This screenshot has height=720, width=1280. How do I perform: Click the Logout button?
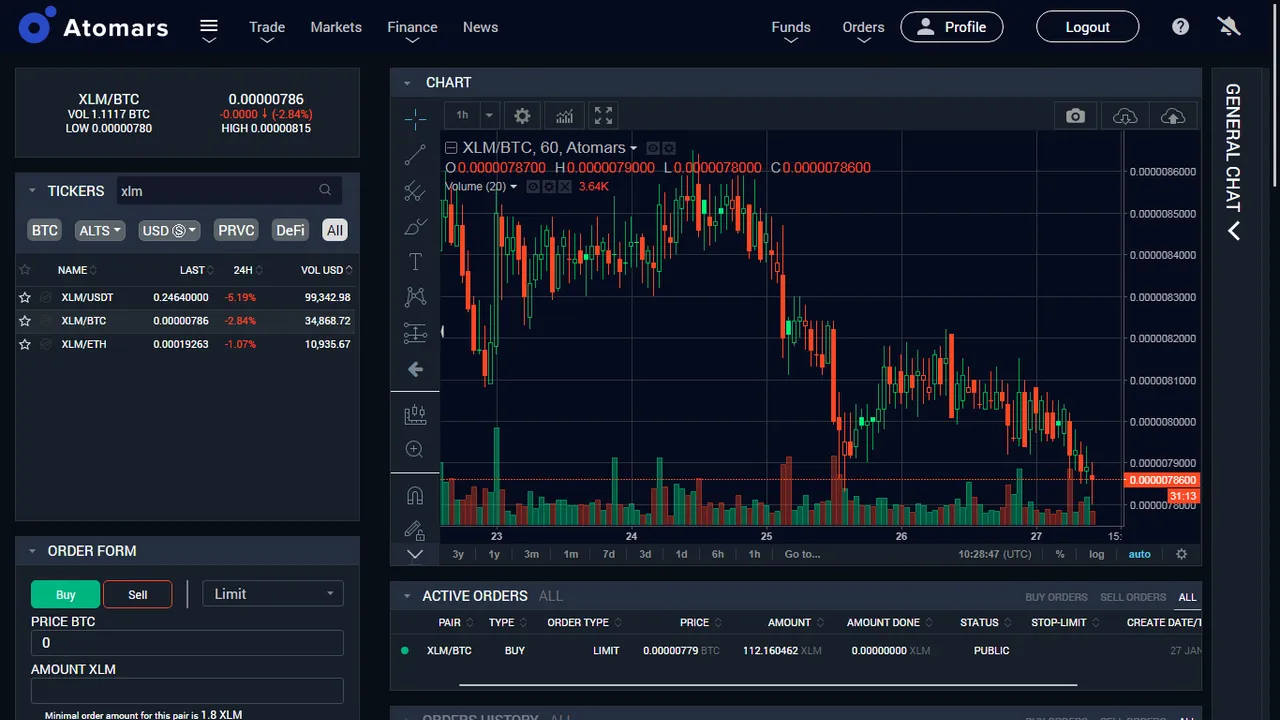[1087, 27]
